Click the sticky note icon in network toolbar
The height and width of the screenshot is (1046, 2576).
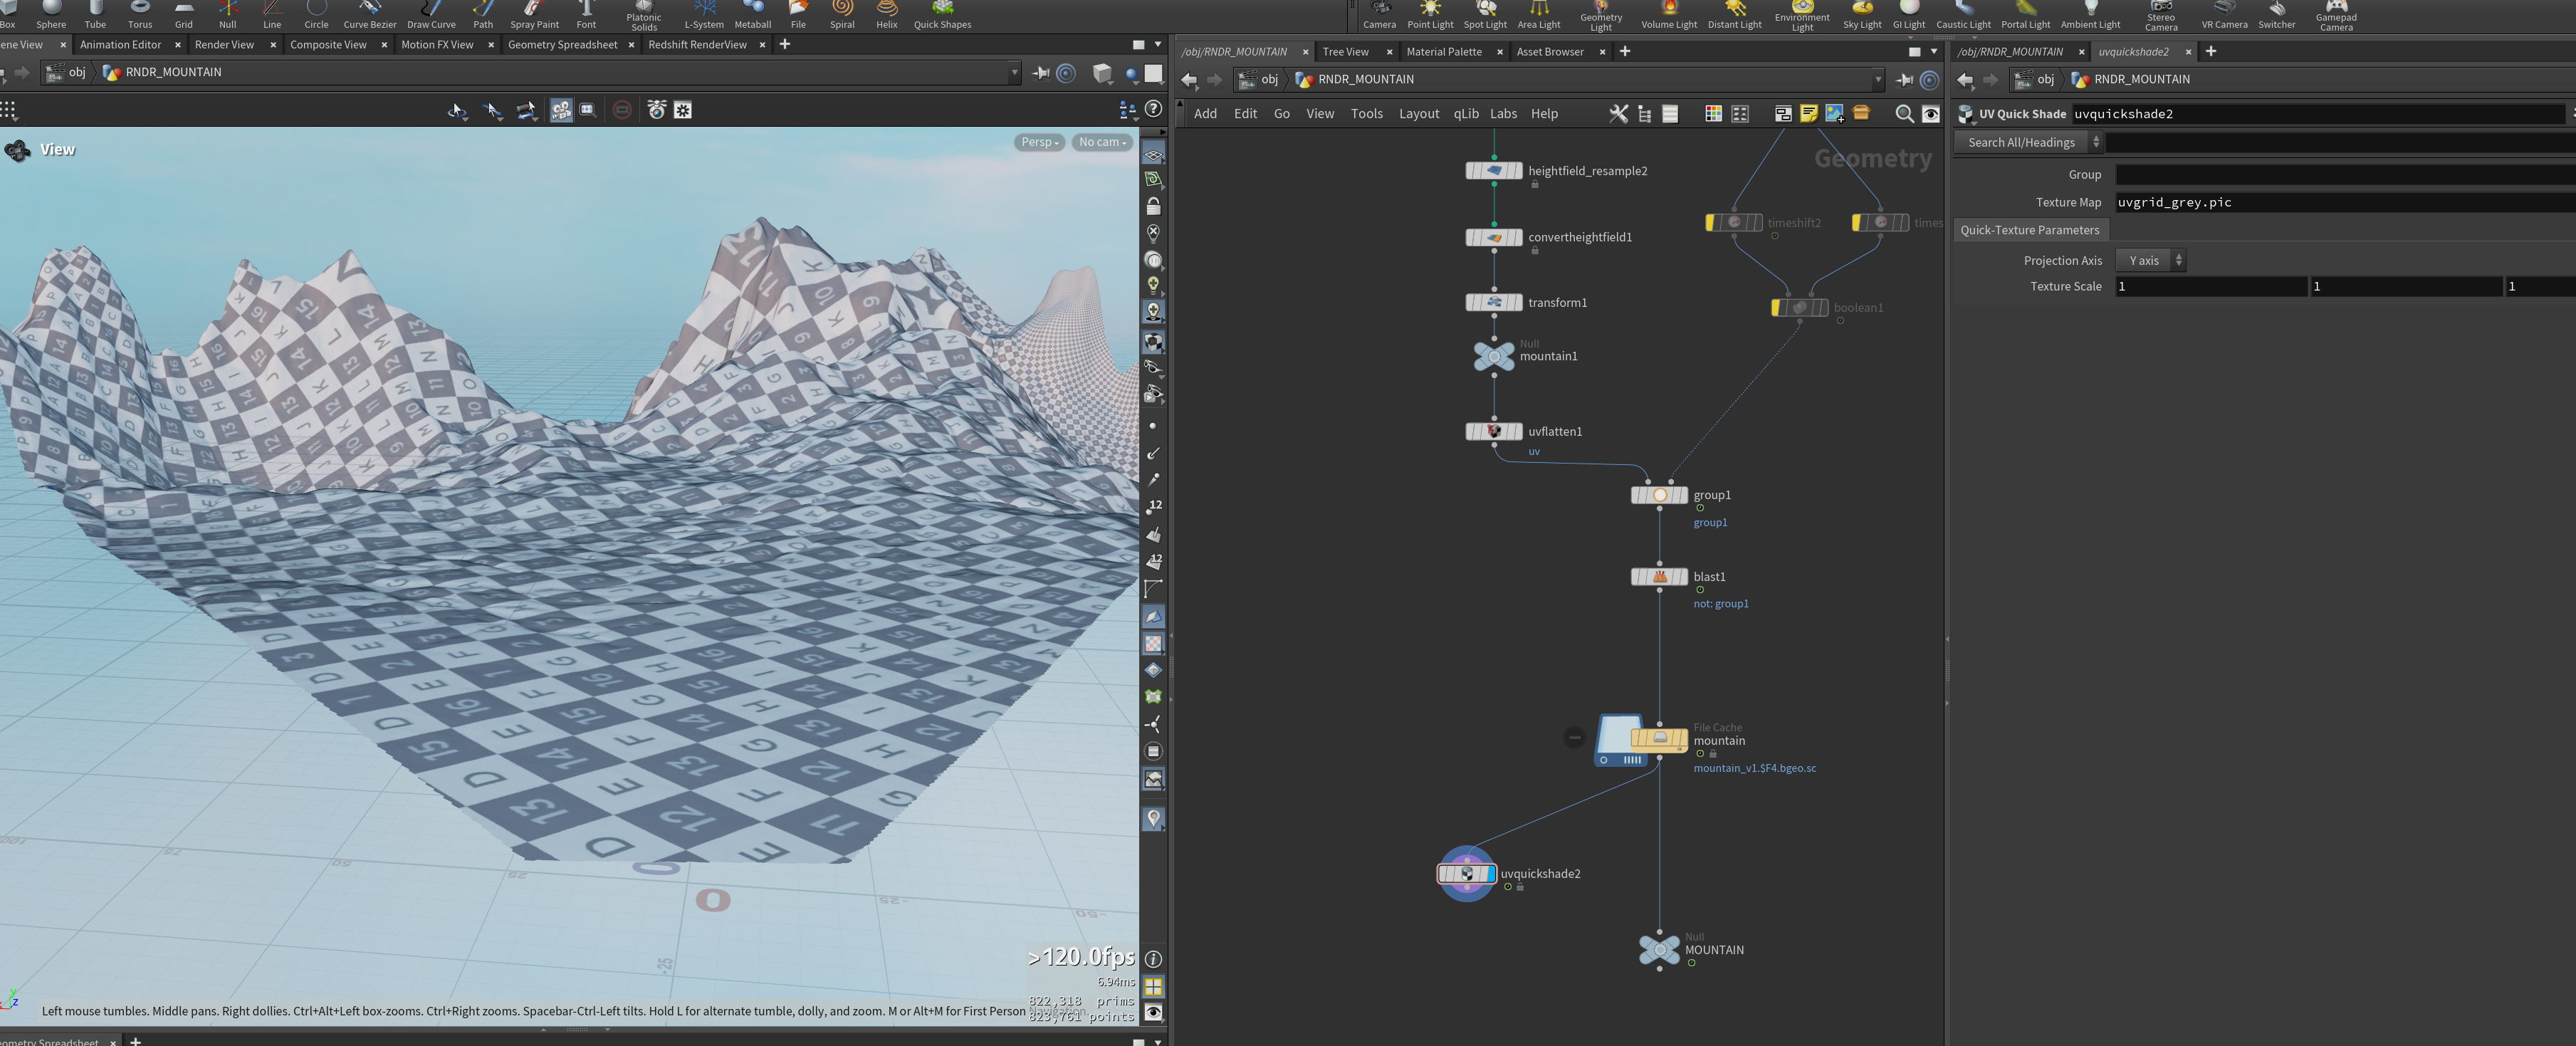coord(1808,114)
